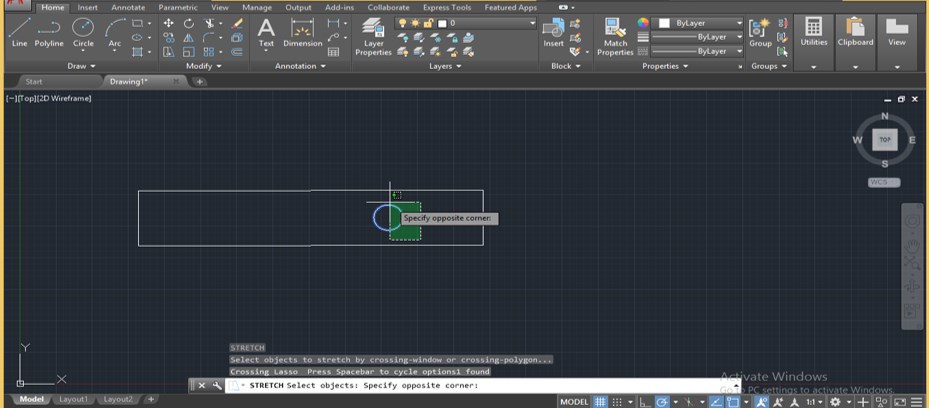The width and height of the screenshot is (929, 408).
Task: Toggle drawing grid display in status bar
Action: (x=600, y=402)
